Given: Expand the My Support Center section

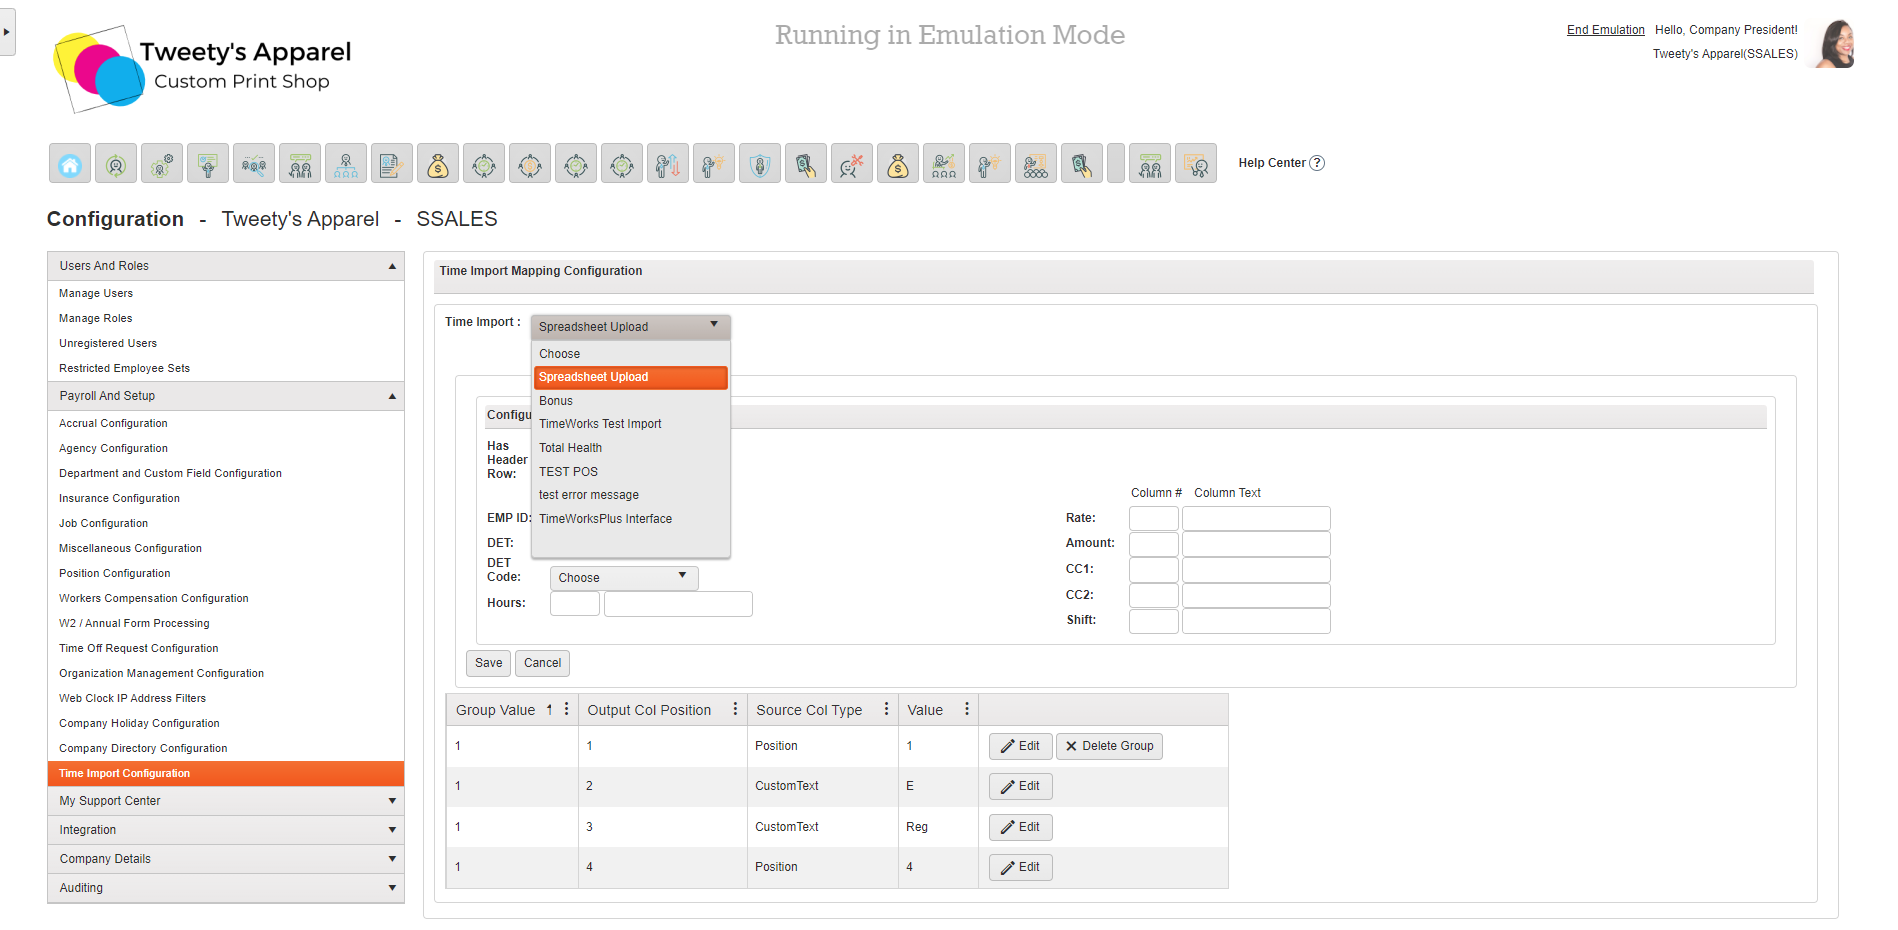Looking at the screenshot, I should click(392, 801).
